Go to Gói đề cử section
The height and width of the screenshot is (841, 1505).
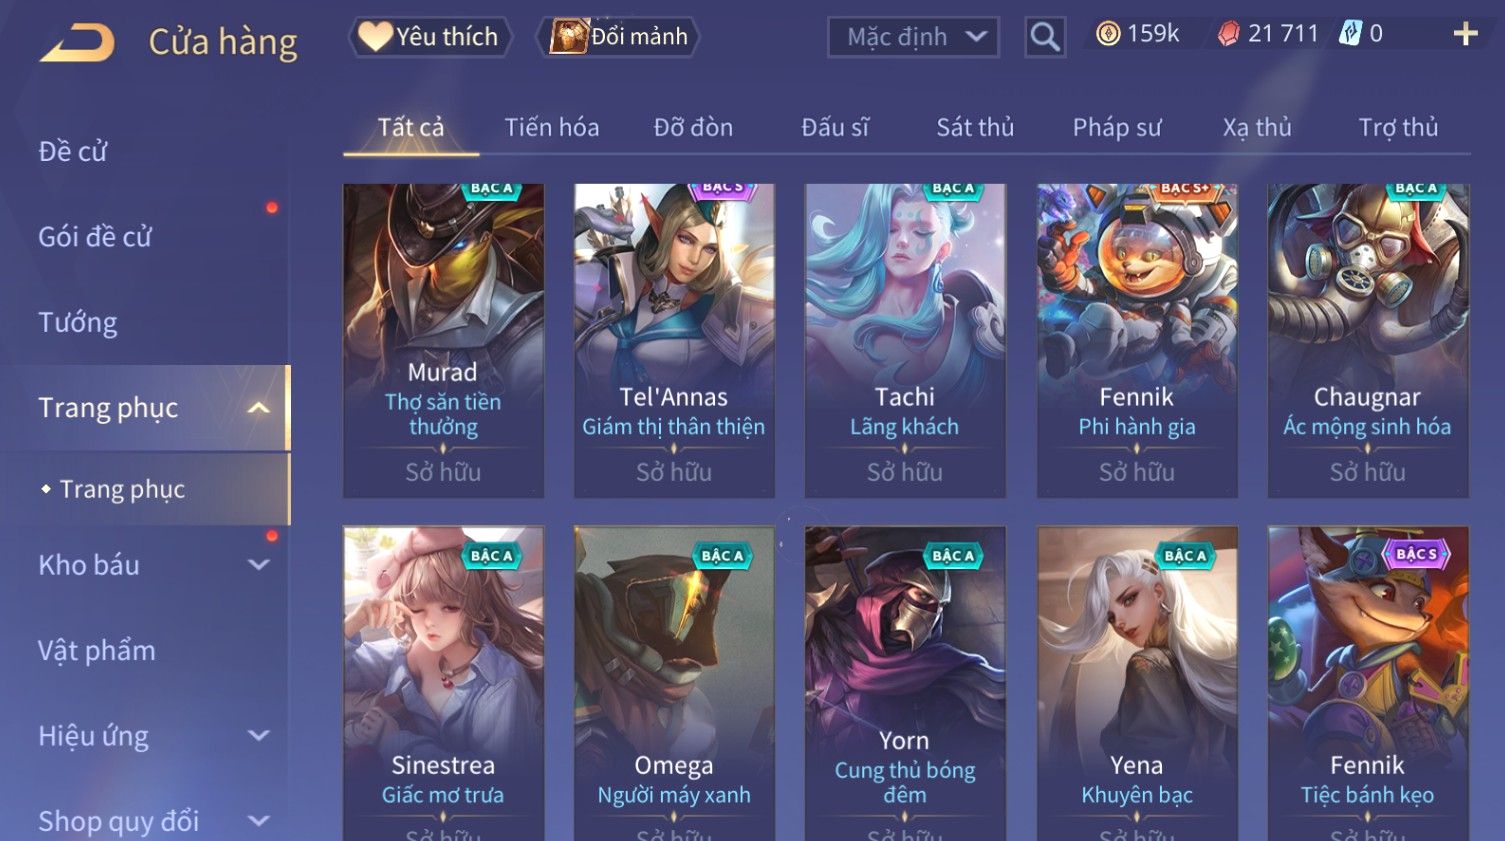tap(95, 237)
